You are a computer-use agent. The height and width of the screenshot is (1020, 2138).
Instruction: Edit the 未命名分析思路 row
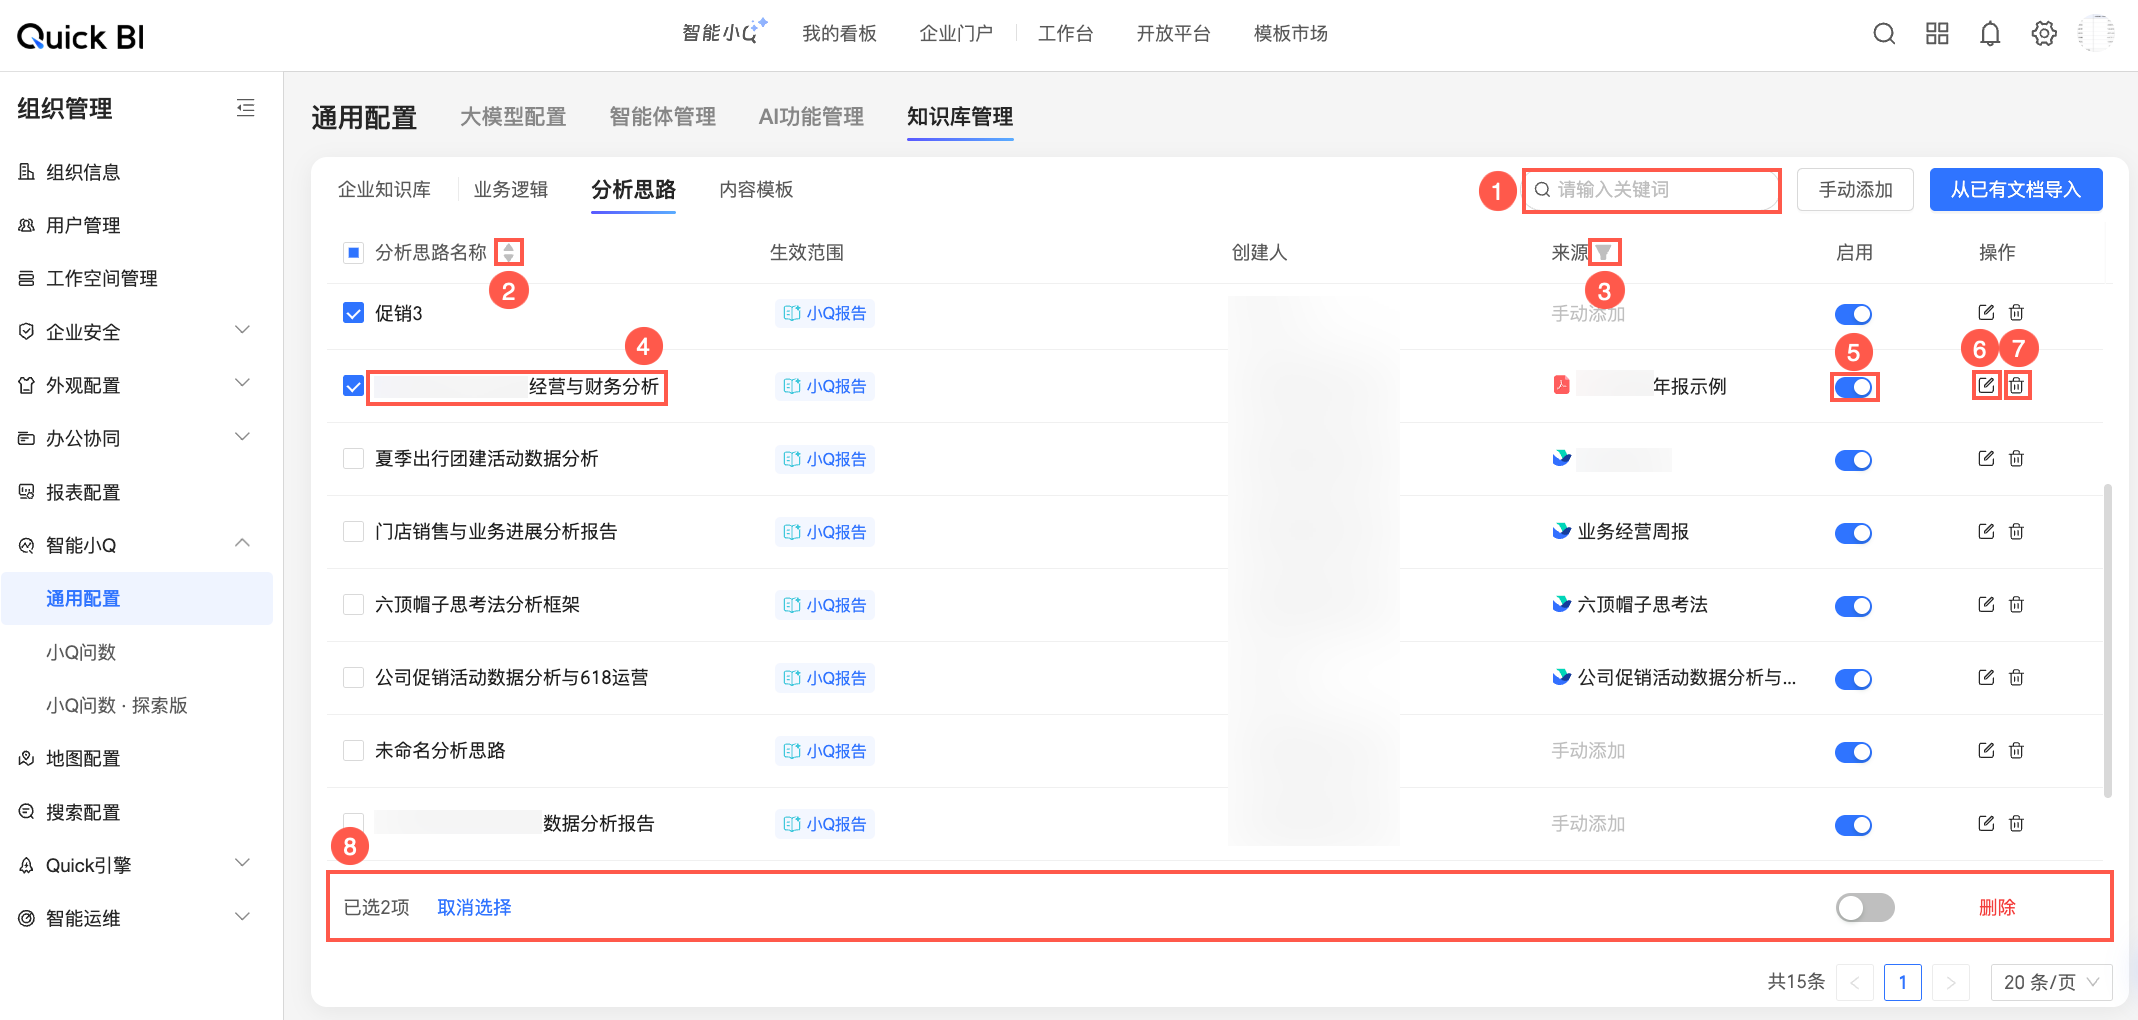point(1986,750)
